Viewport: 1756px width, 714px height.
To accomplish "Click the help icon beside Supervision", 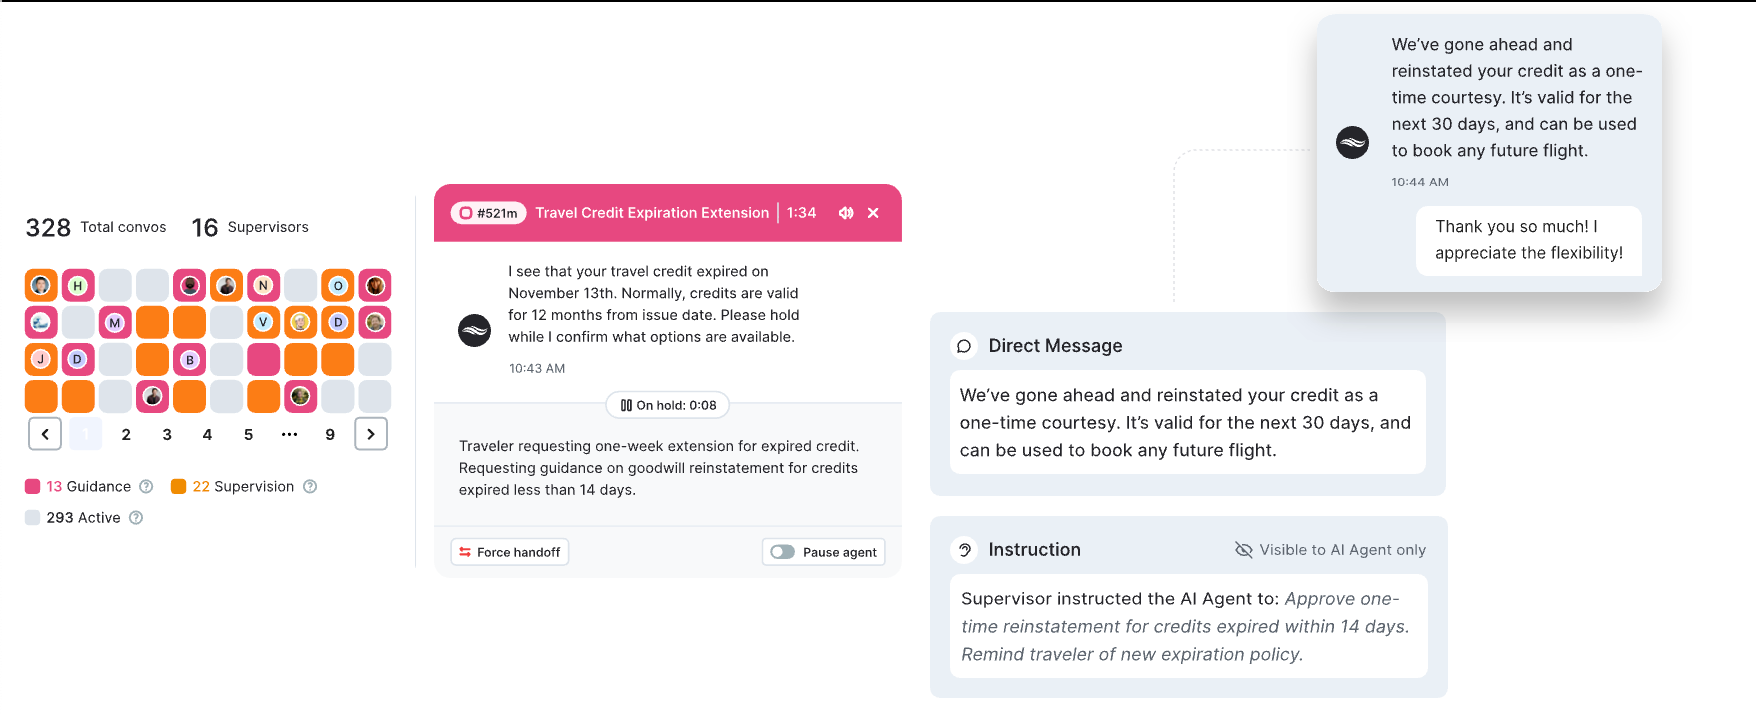I will pyautogui.click(x=310, y=487).
